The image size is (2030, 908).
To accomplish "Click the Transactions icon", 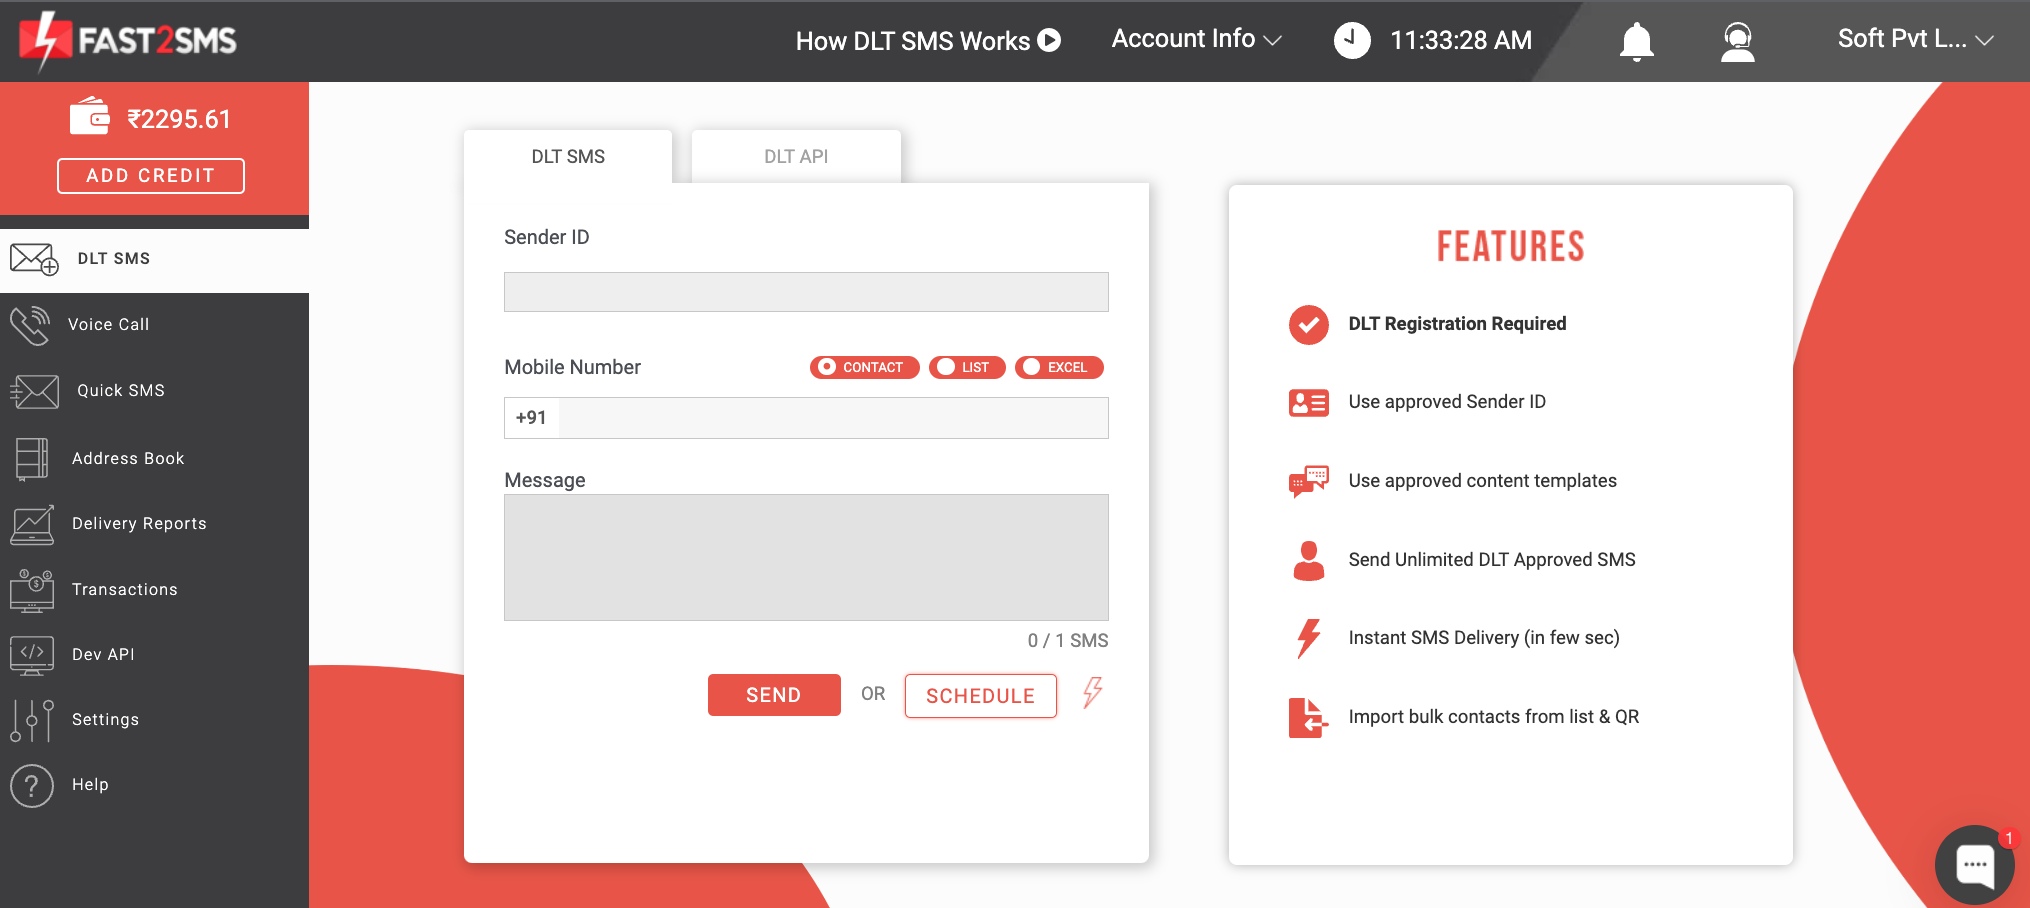I will coord(32,590).
